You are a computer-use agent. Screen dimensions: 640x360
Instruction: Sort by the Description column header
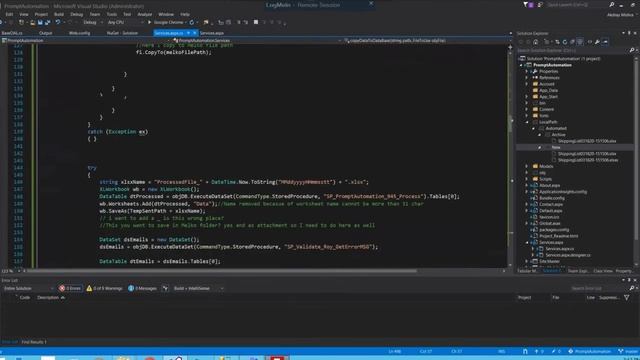(x=48, y=298)
